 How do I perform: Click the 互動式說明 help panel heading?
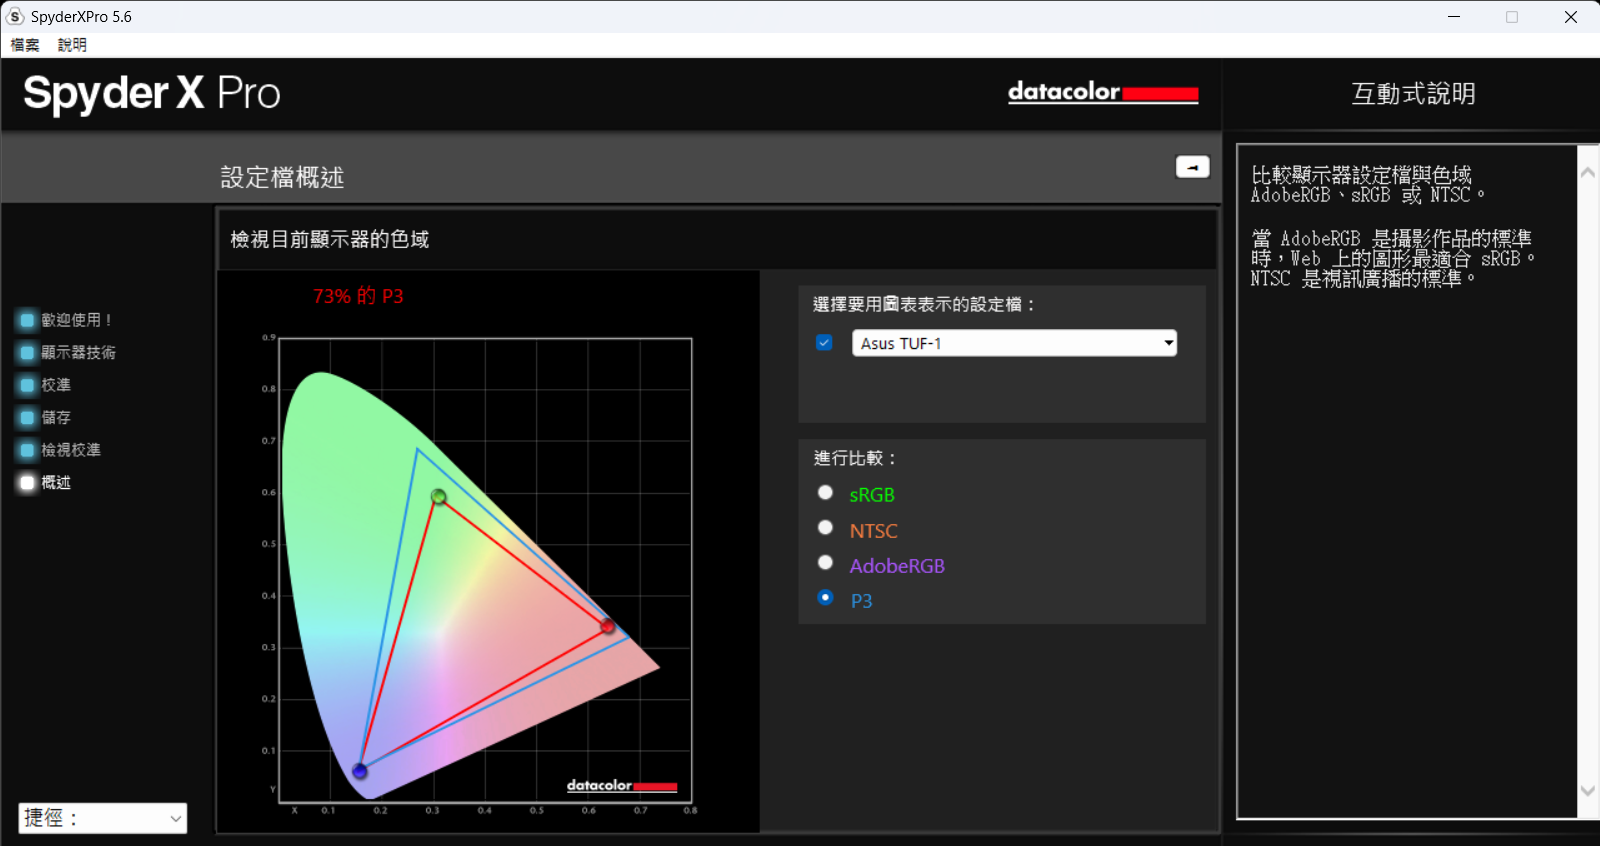[x=1413, y=93]
